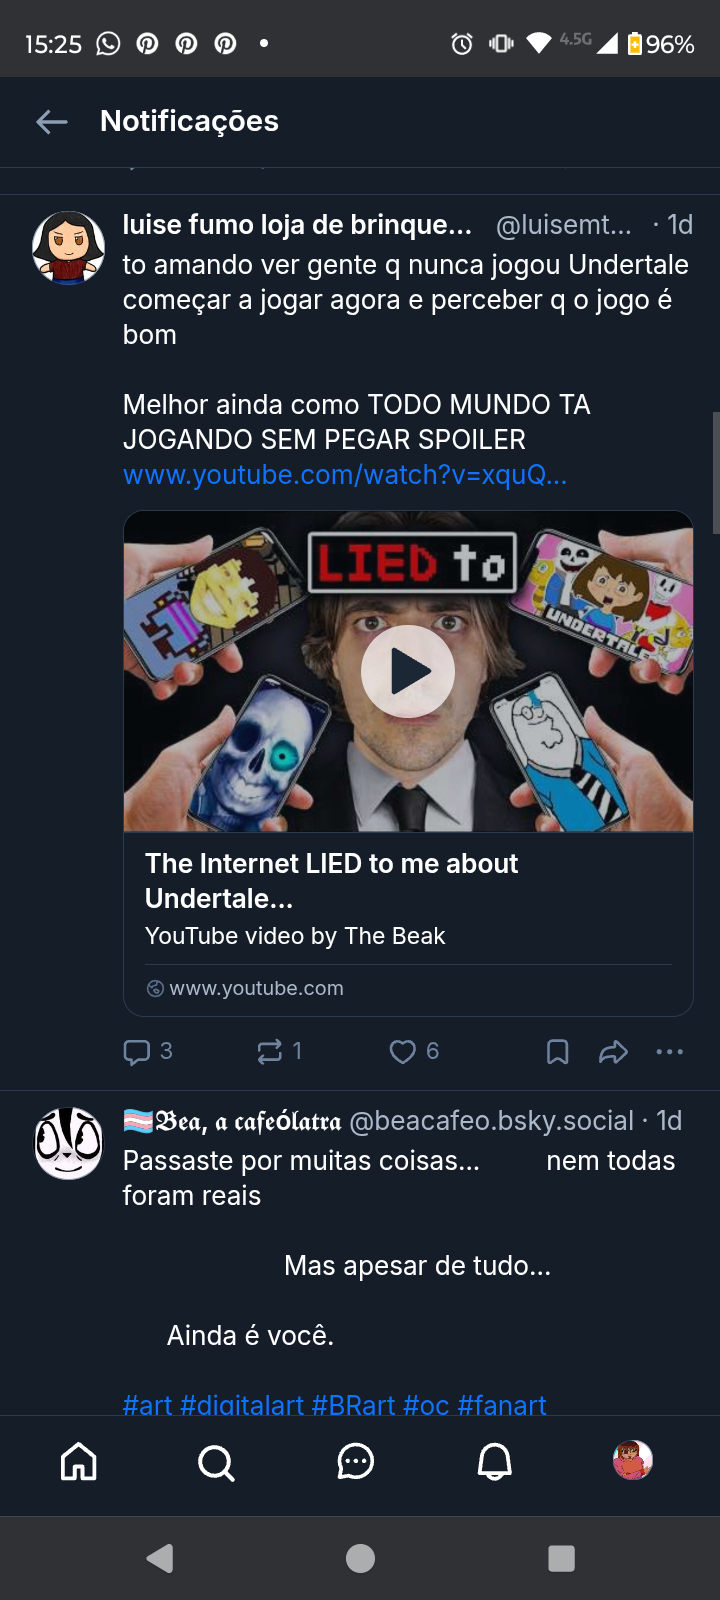Bookmark the Undertale post

[557, 1052]
